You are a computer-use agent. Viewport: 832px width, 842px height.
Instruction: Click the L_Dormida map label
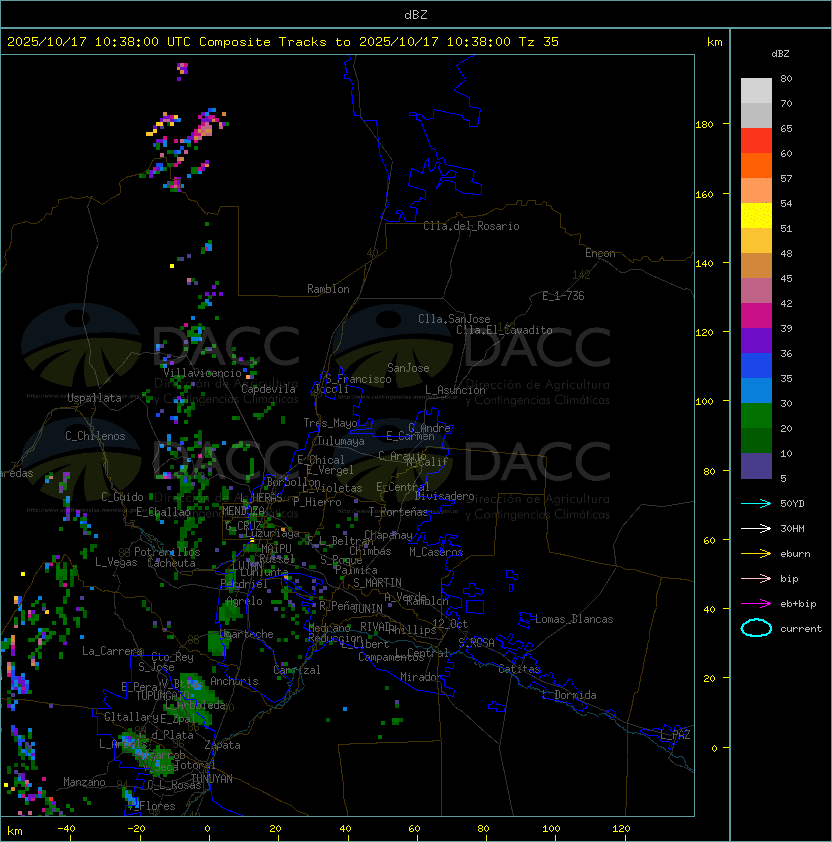(x=569, y=695)
